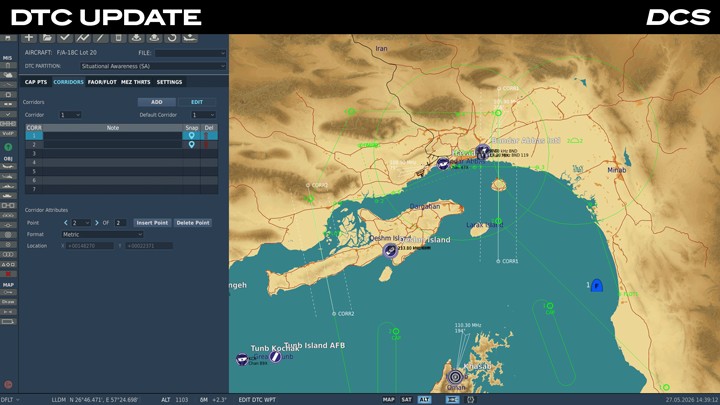The width and height of the screenshot is (720, 405).
Task: Switch to EDIT corridor mode
Action: tap(197, 102)
